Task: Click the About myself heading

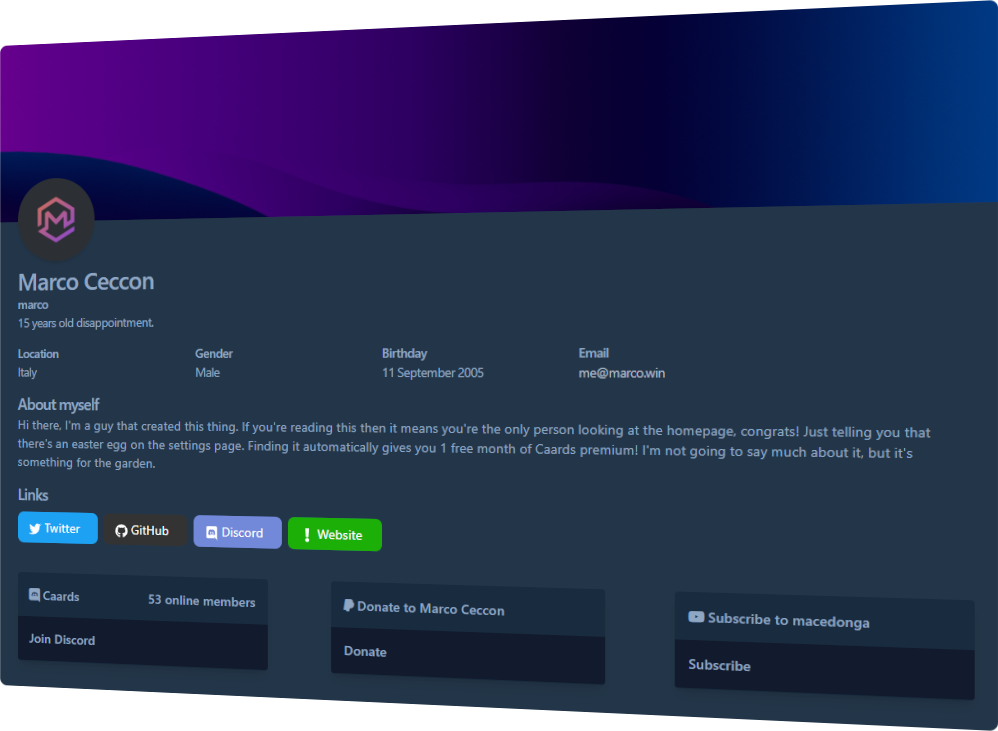Action: tap(59, 405)
